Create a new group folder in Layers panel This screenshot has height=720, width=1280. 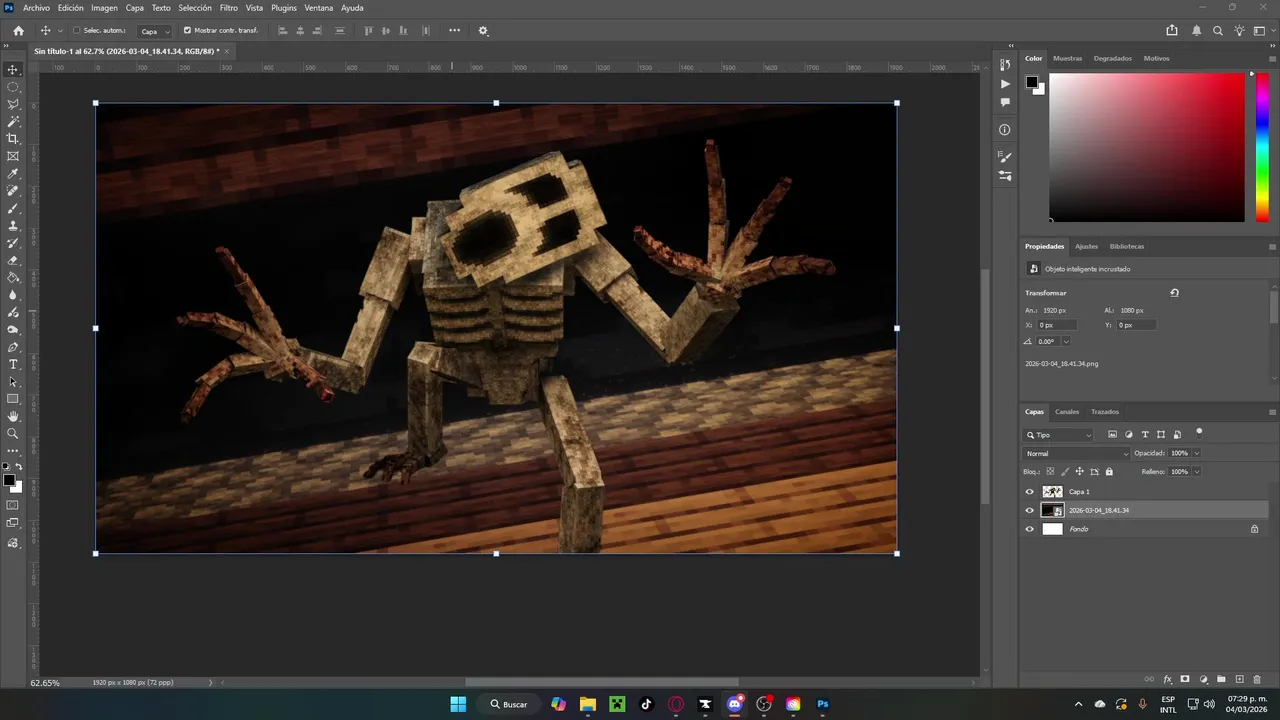click(x=1221, y=679)
